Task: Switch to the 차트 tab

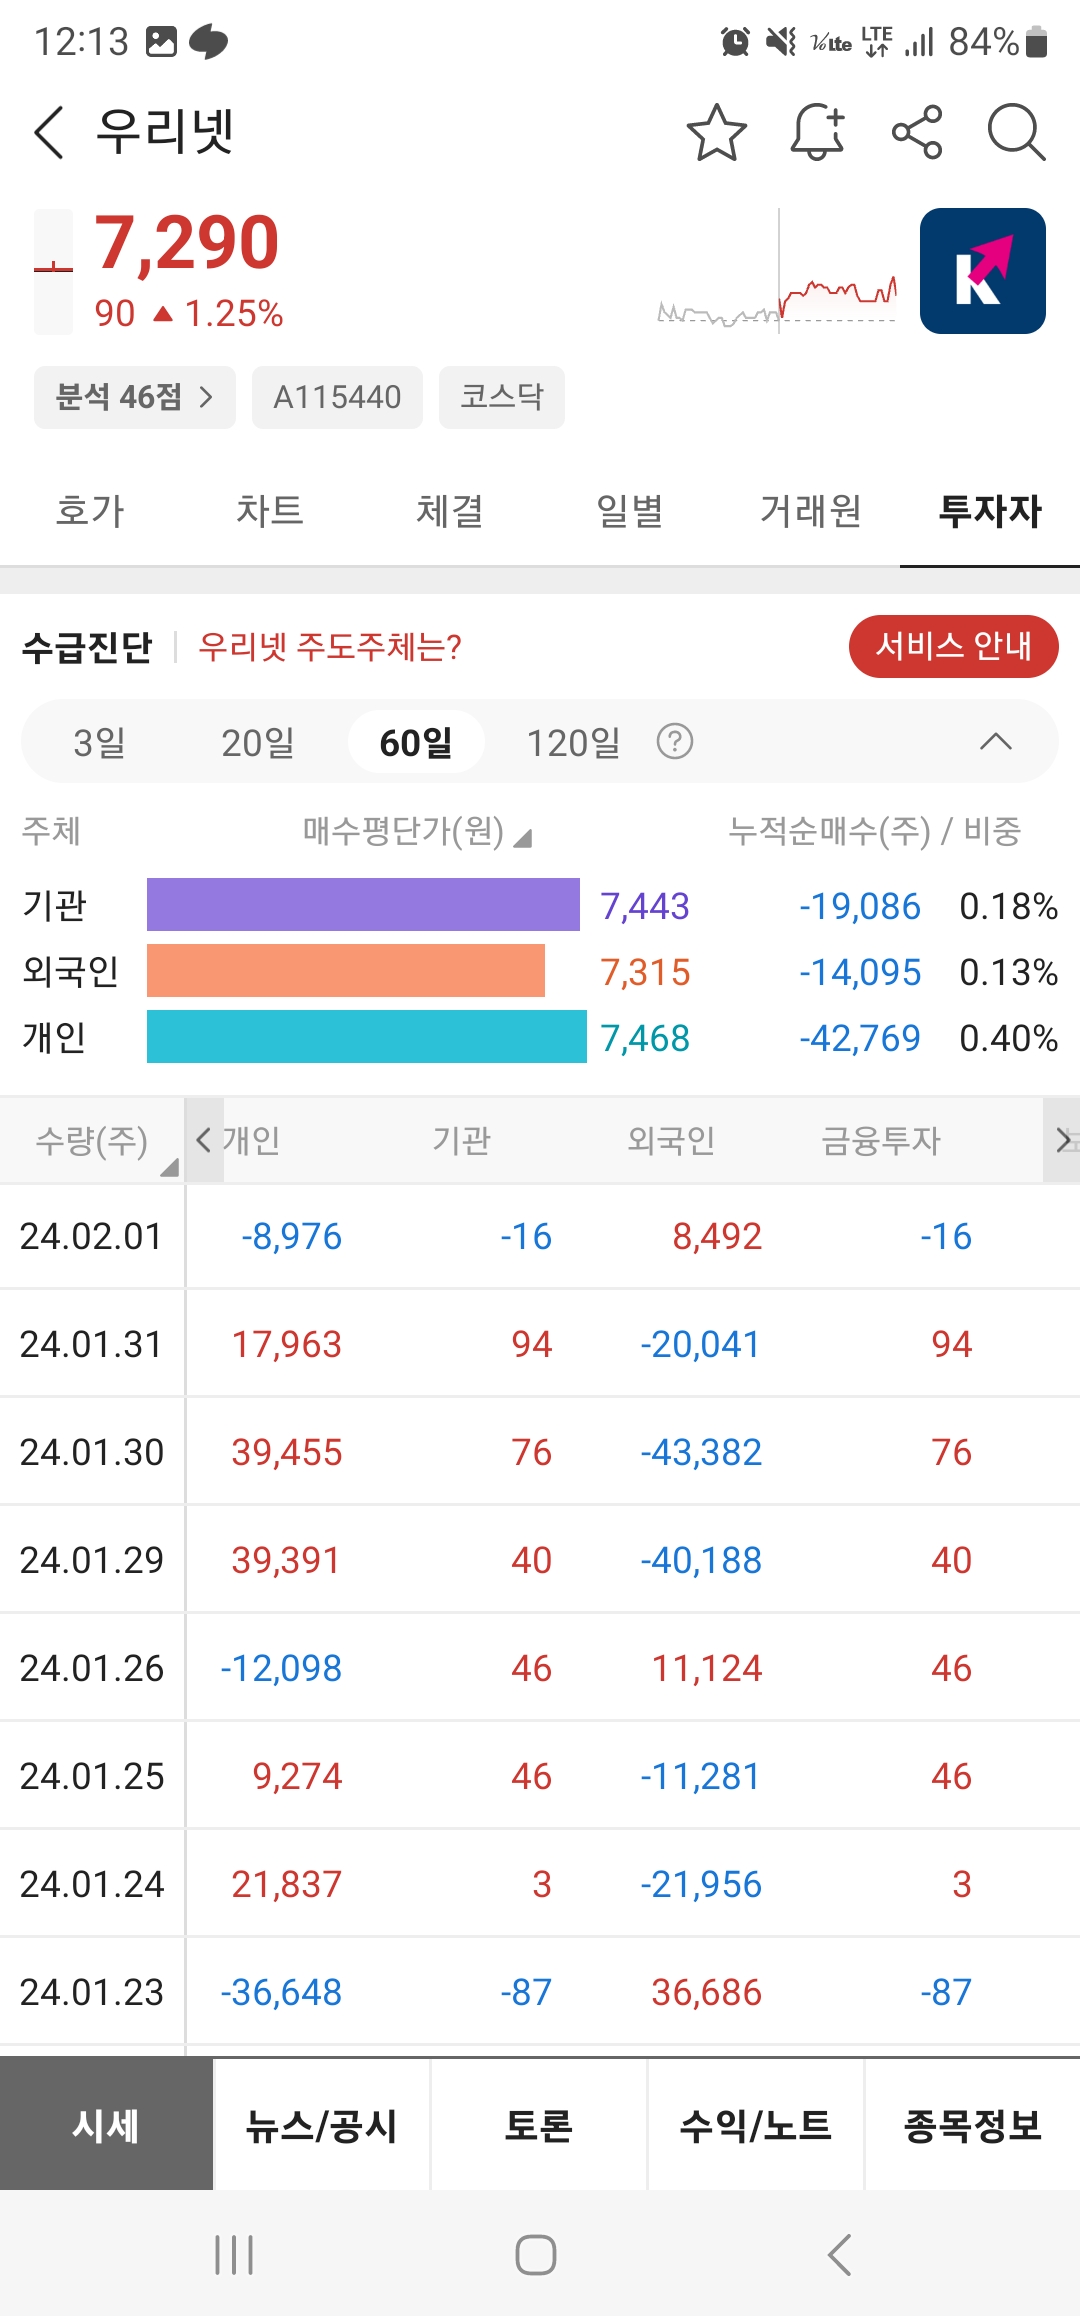Action: pyautogui.click(x=270, y=511)
